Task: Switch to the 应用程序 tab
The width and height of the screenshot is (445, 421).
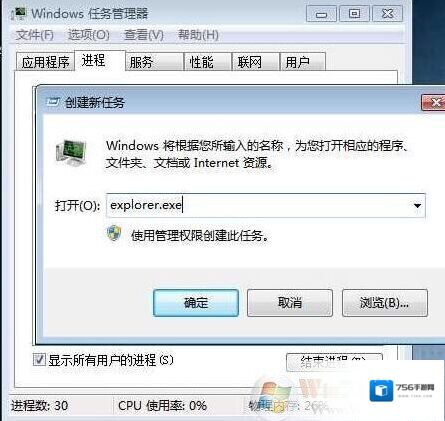Action: point(45,62)
